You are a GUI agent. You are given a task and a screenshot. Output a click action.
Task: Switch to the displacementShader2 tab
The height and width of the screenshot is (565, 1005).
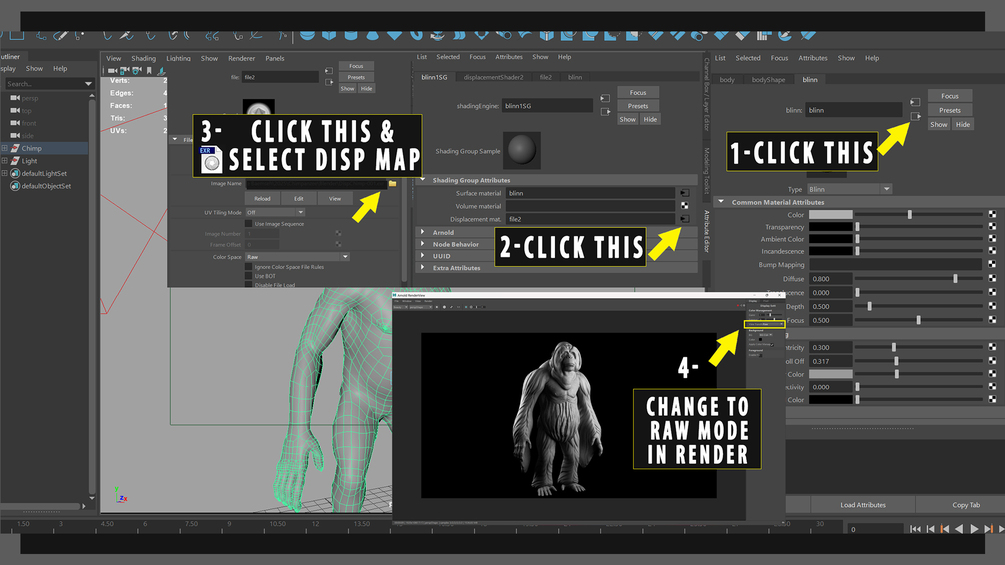(494, 77)
